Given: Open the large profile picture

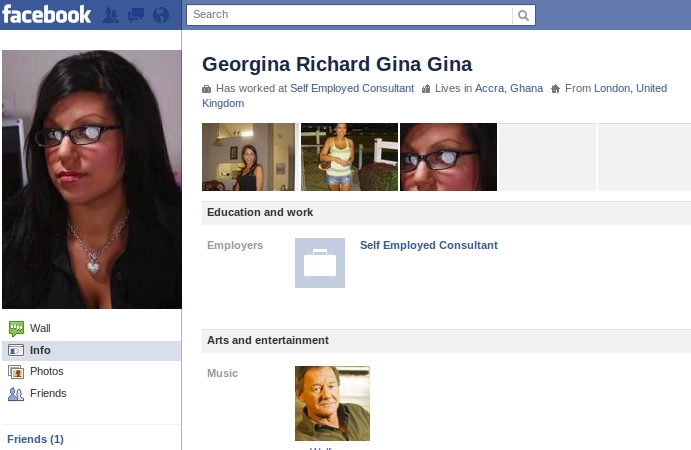Looking at the screenshot, I should 92,179.
